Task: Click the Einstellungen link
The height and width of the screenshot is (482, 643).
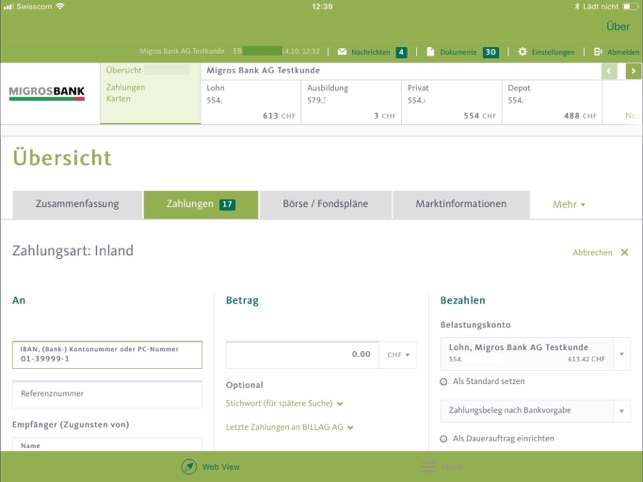Action: [x=553, y=52]
